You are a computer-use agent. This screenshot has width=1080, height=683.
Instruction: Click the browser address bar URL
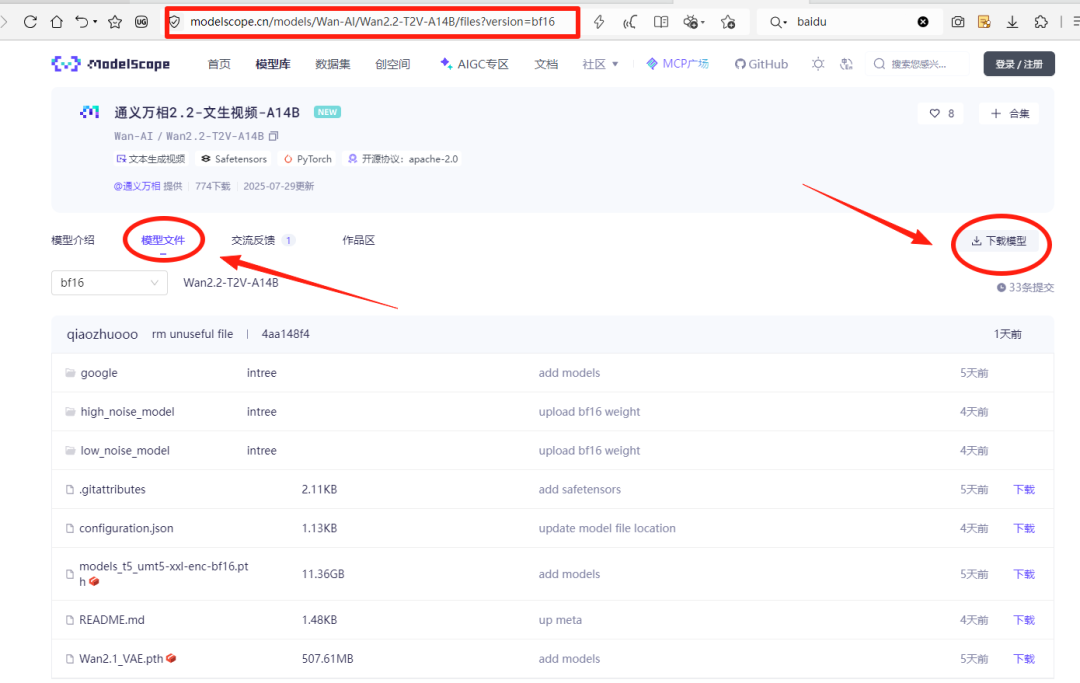click(x=372, y=22)
